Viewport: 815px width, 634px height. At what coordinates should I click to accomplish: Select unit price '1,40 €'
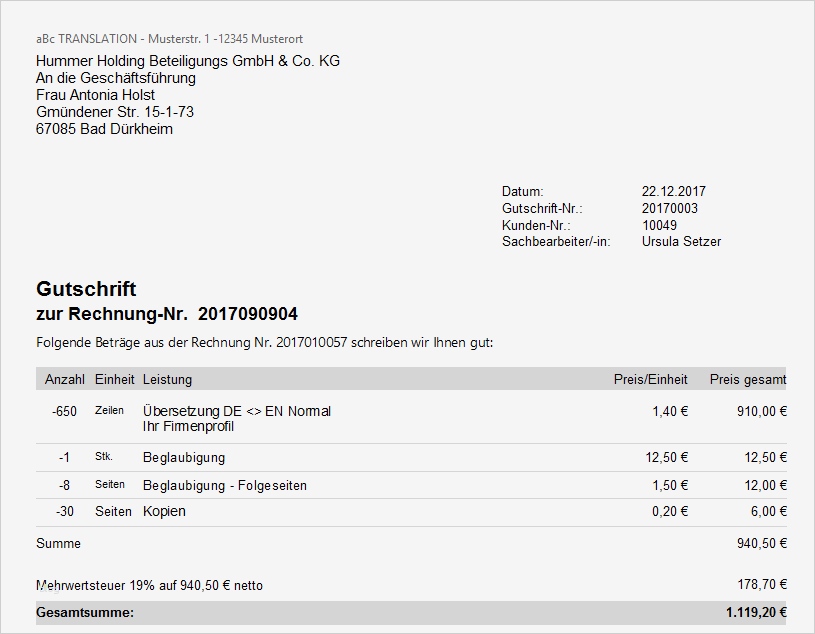point(670,412)
